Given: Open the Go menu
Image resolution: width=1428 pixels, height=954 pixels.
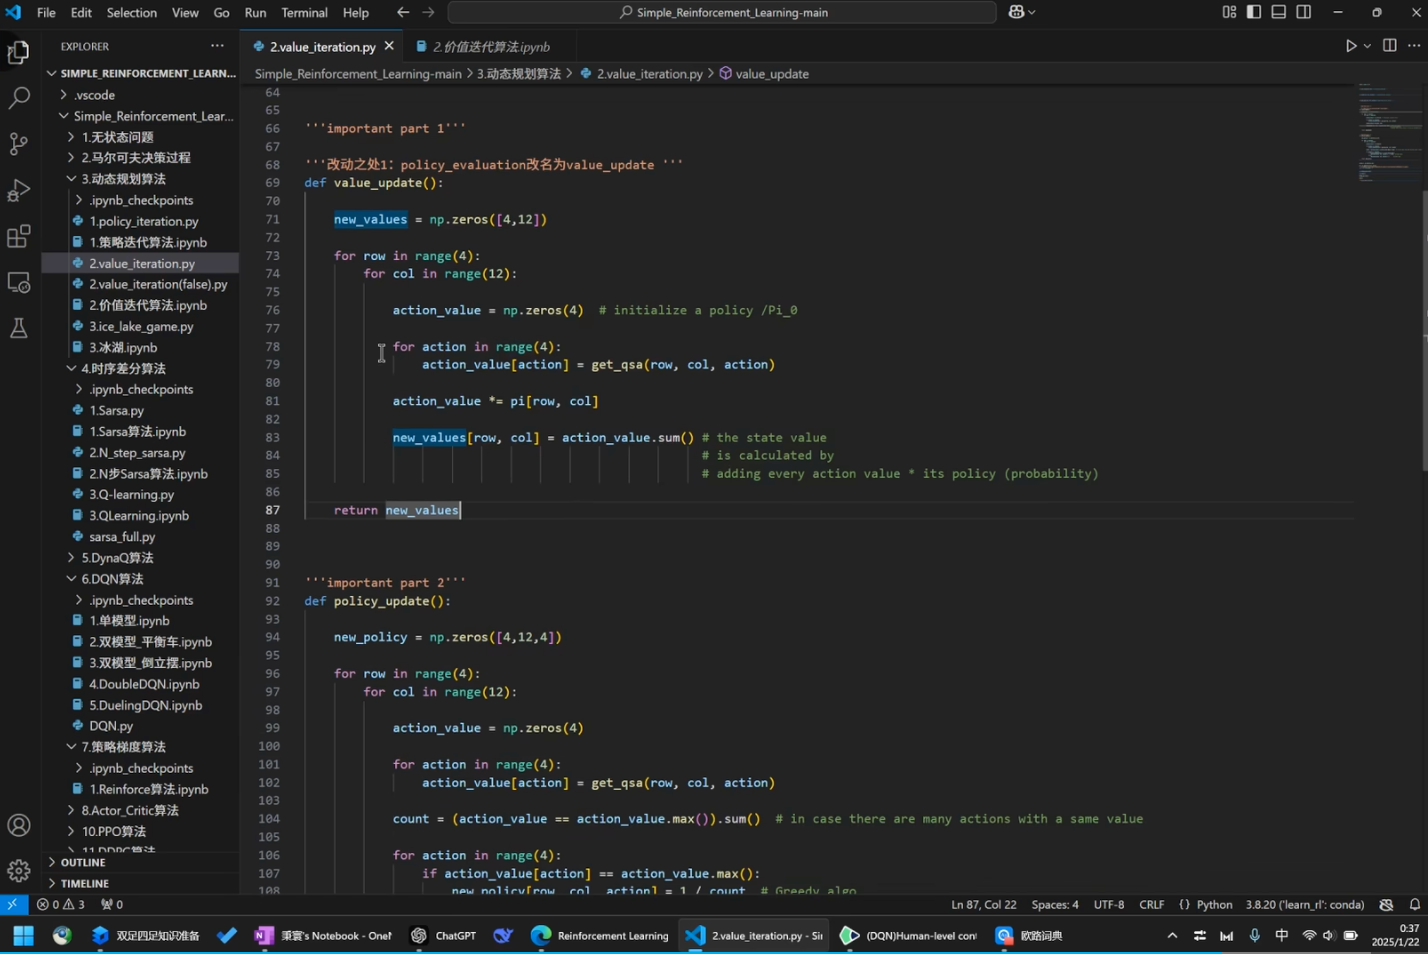Looking at the screenshot, I should coord(221,12).
